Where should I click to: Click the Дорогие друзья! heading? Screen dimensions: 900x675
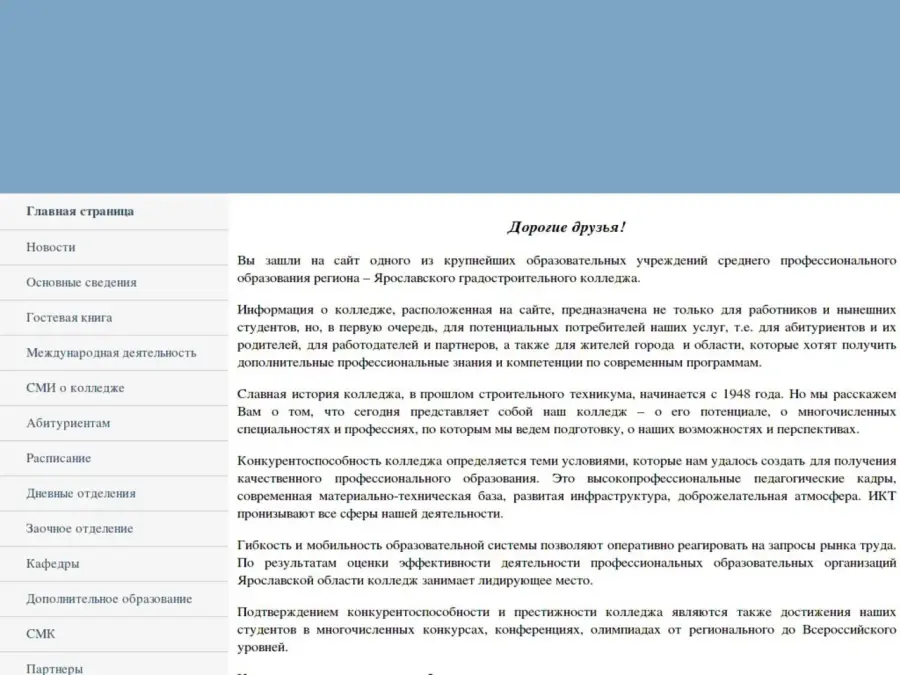pos(566,228)
